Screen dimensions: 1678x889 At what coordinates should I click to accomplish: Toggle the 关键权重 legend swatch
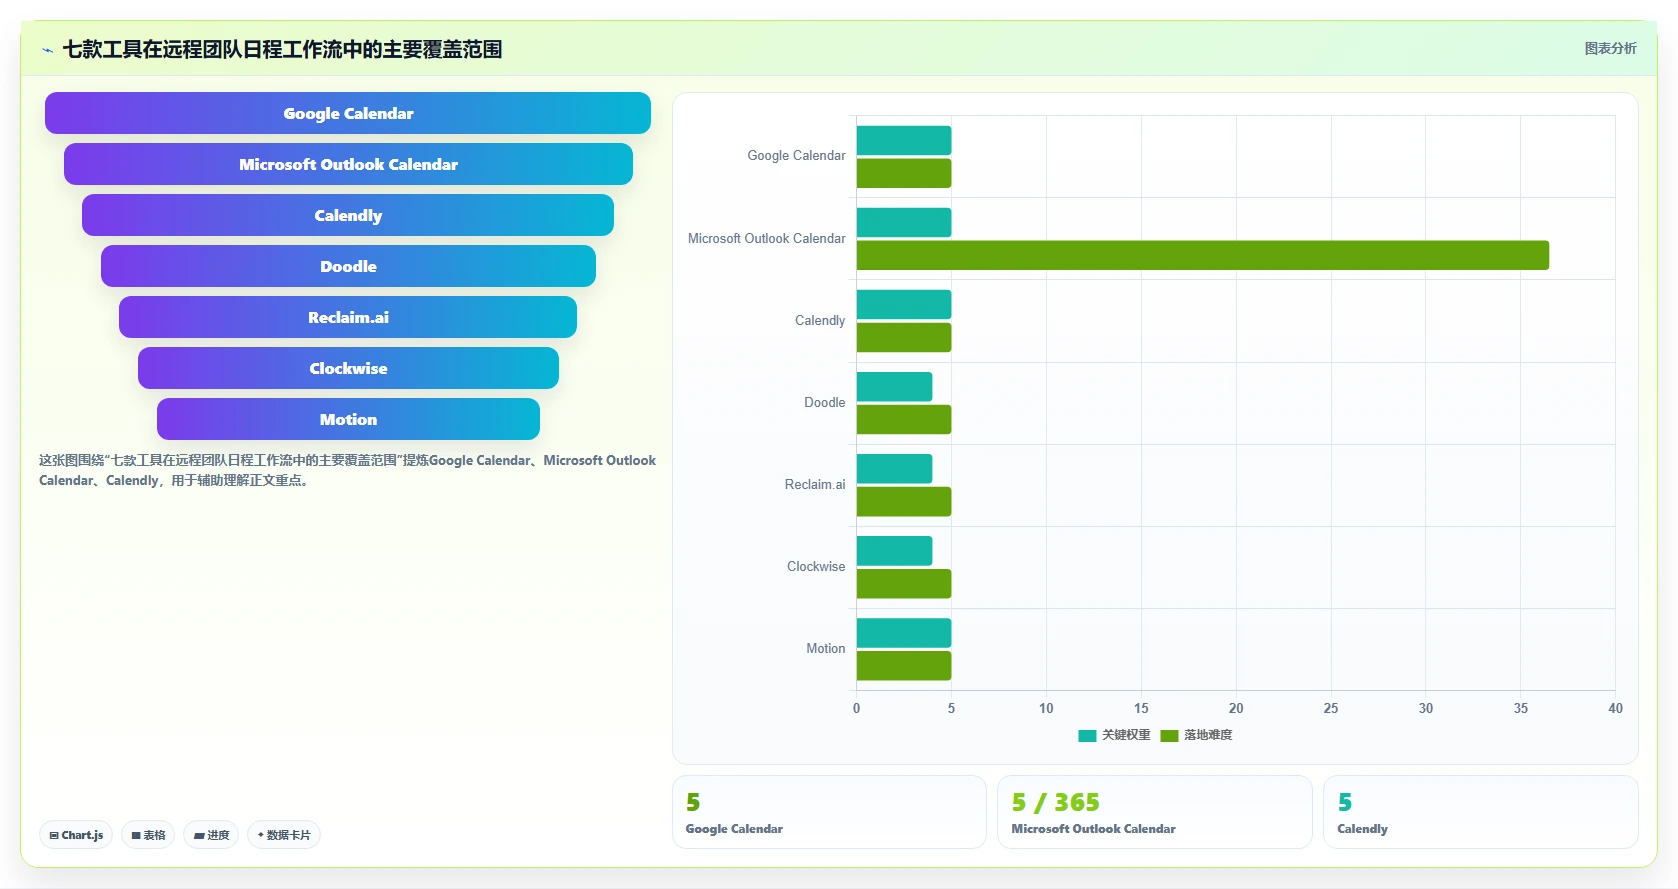[x=1087, y=735]
